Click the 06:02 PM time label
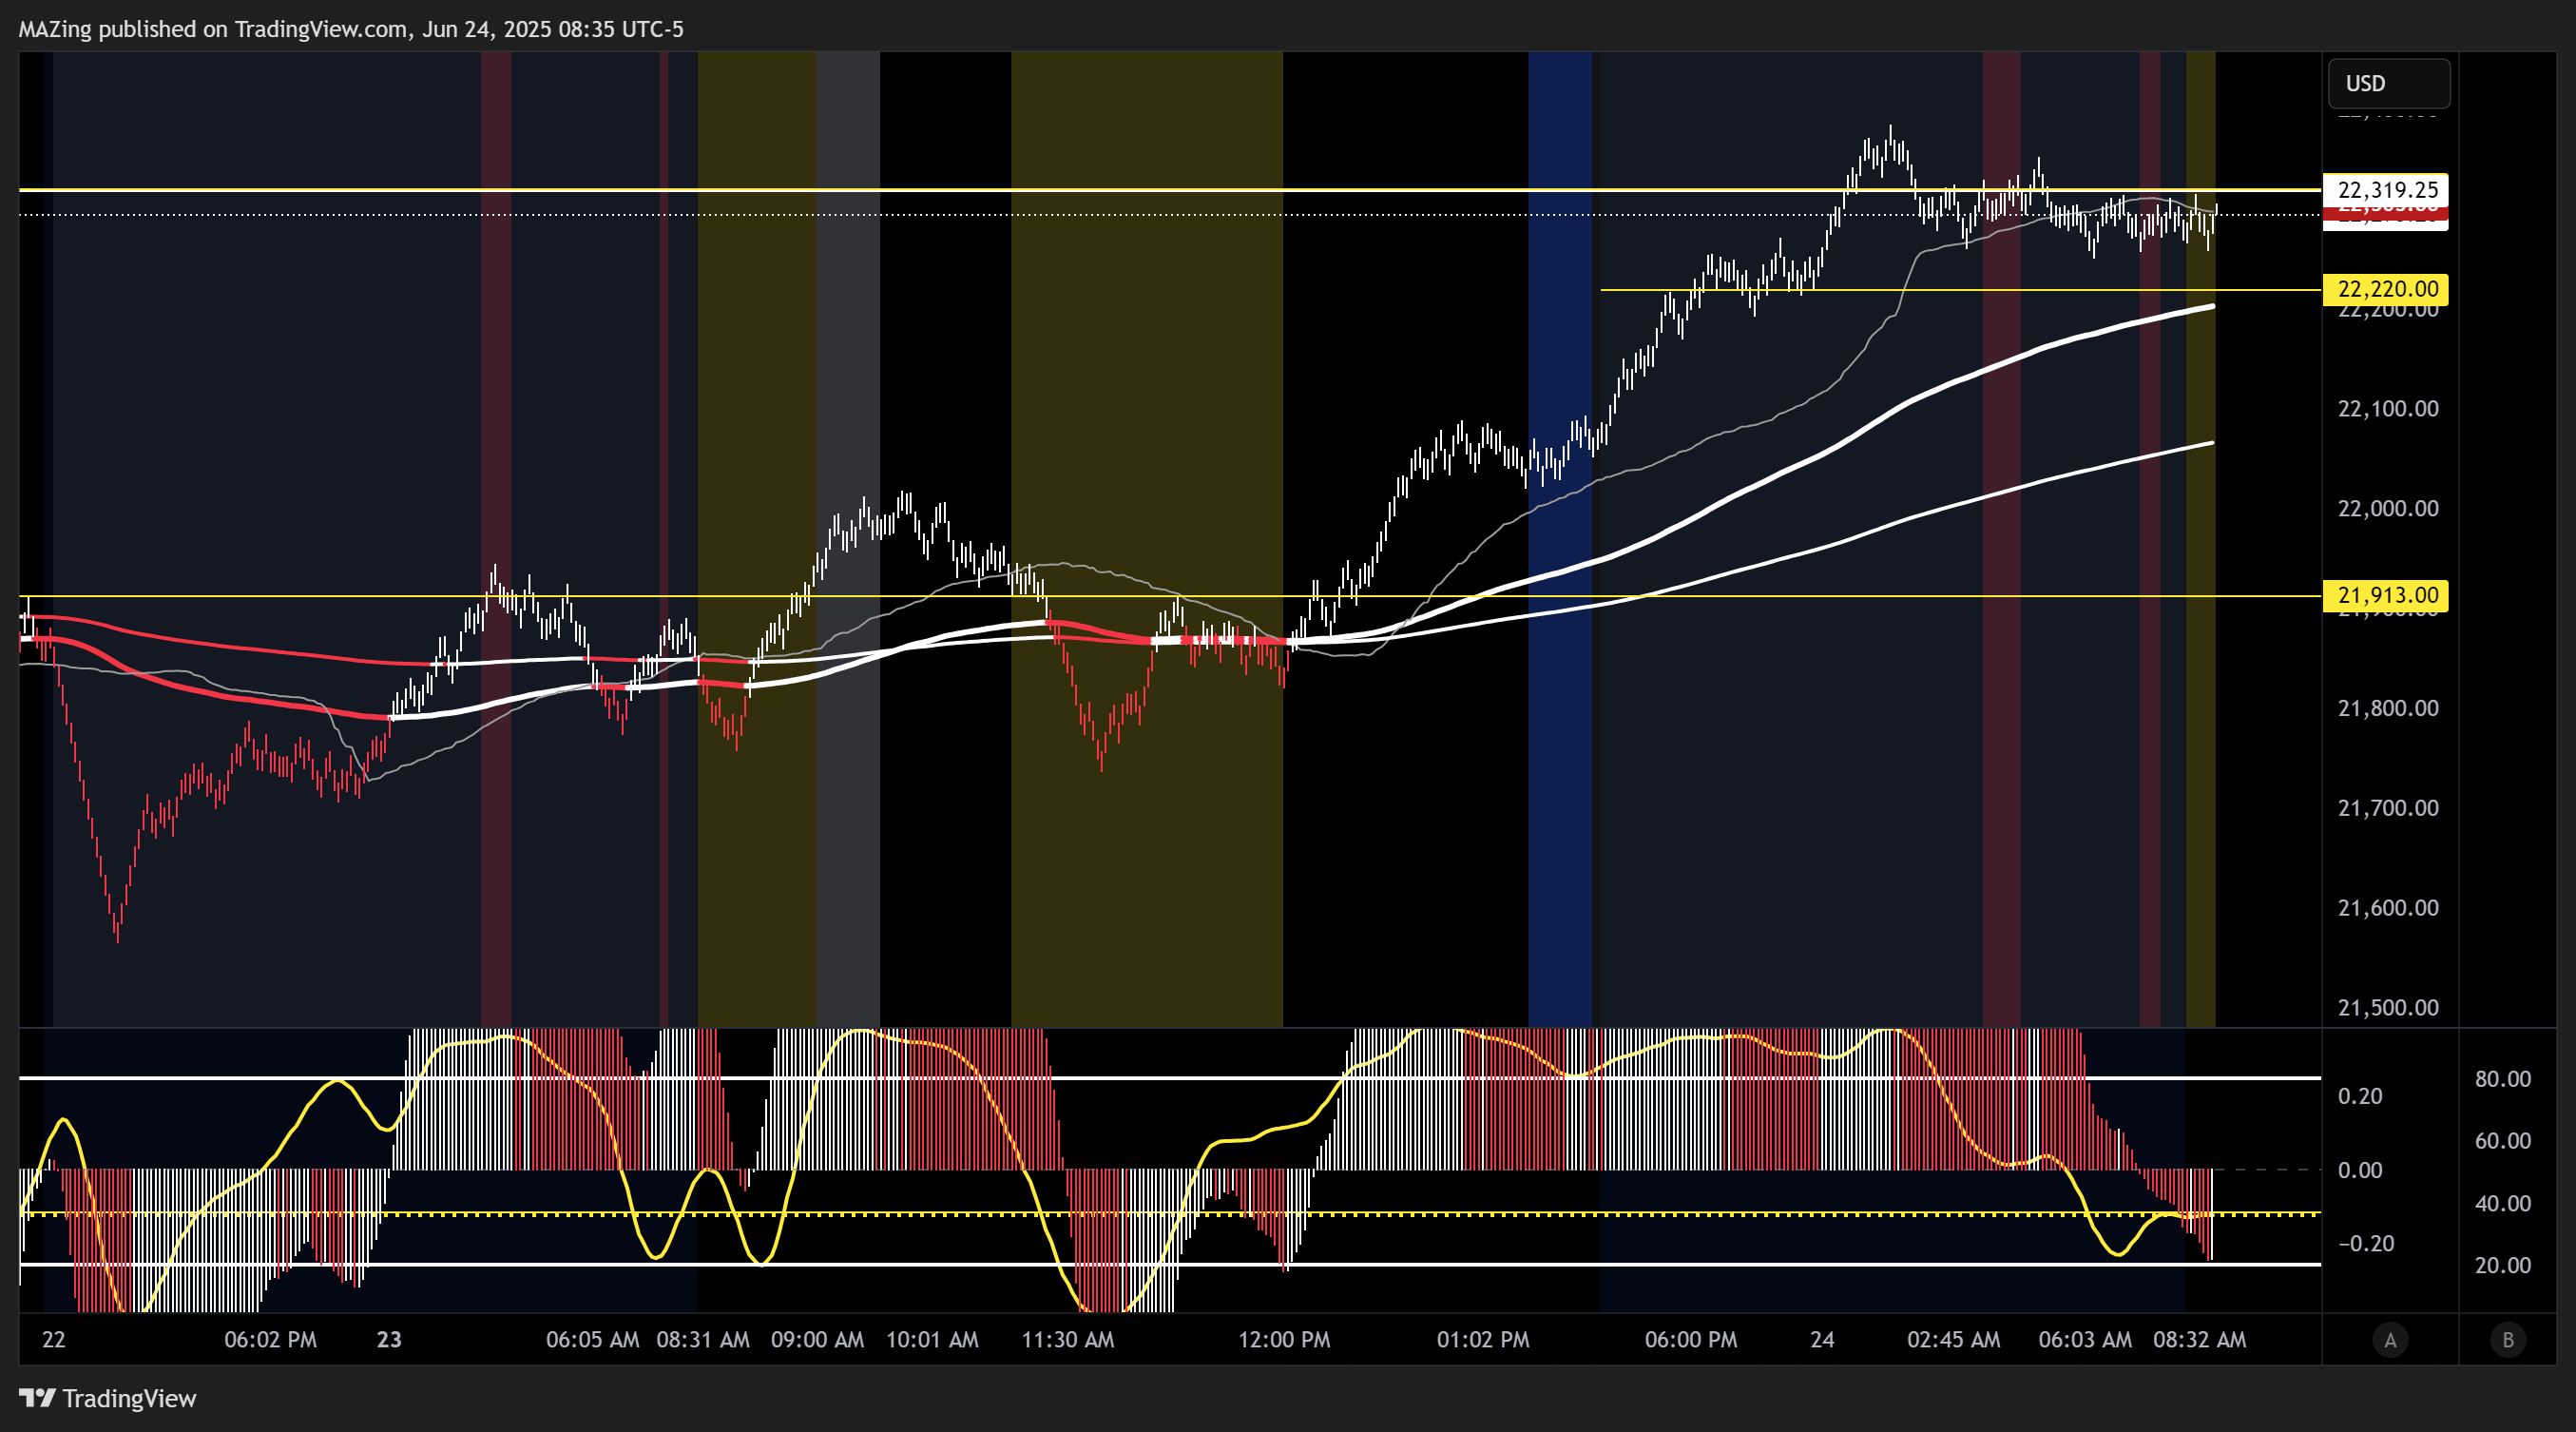This screenshot has height=1432, width=2576. (x=270, y=1340)
